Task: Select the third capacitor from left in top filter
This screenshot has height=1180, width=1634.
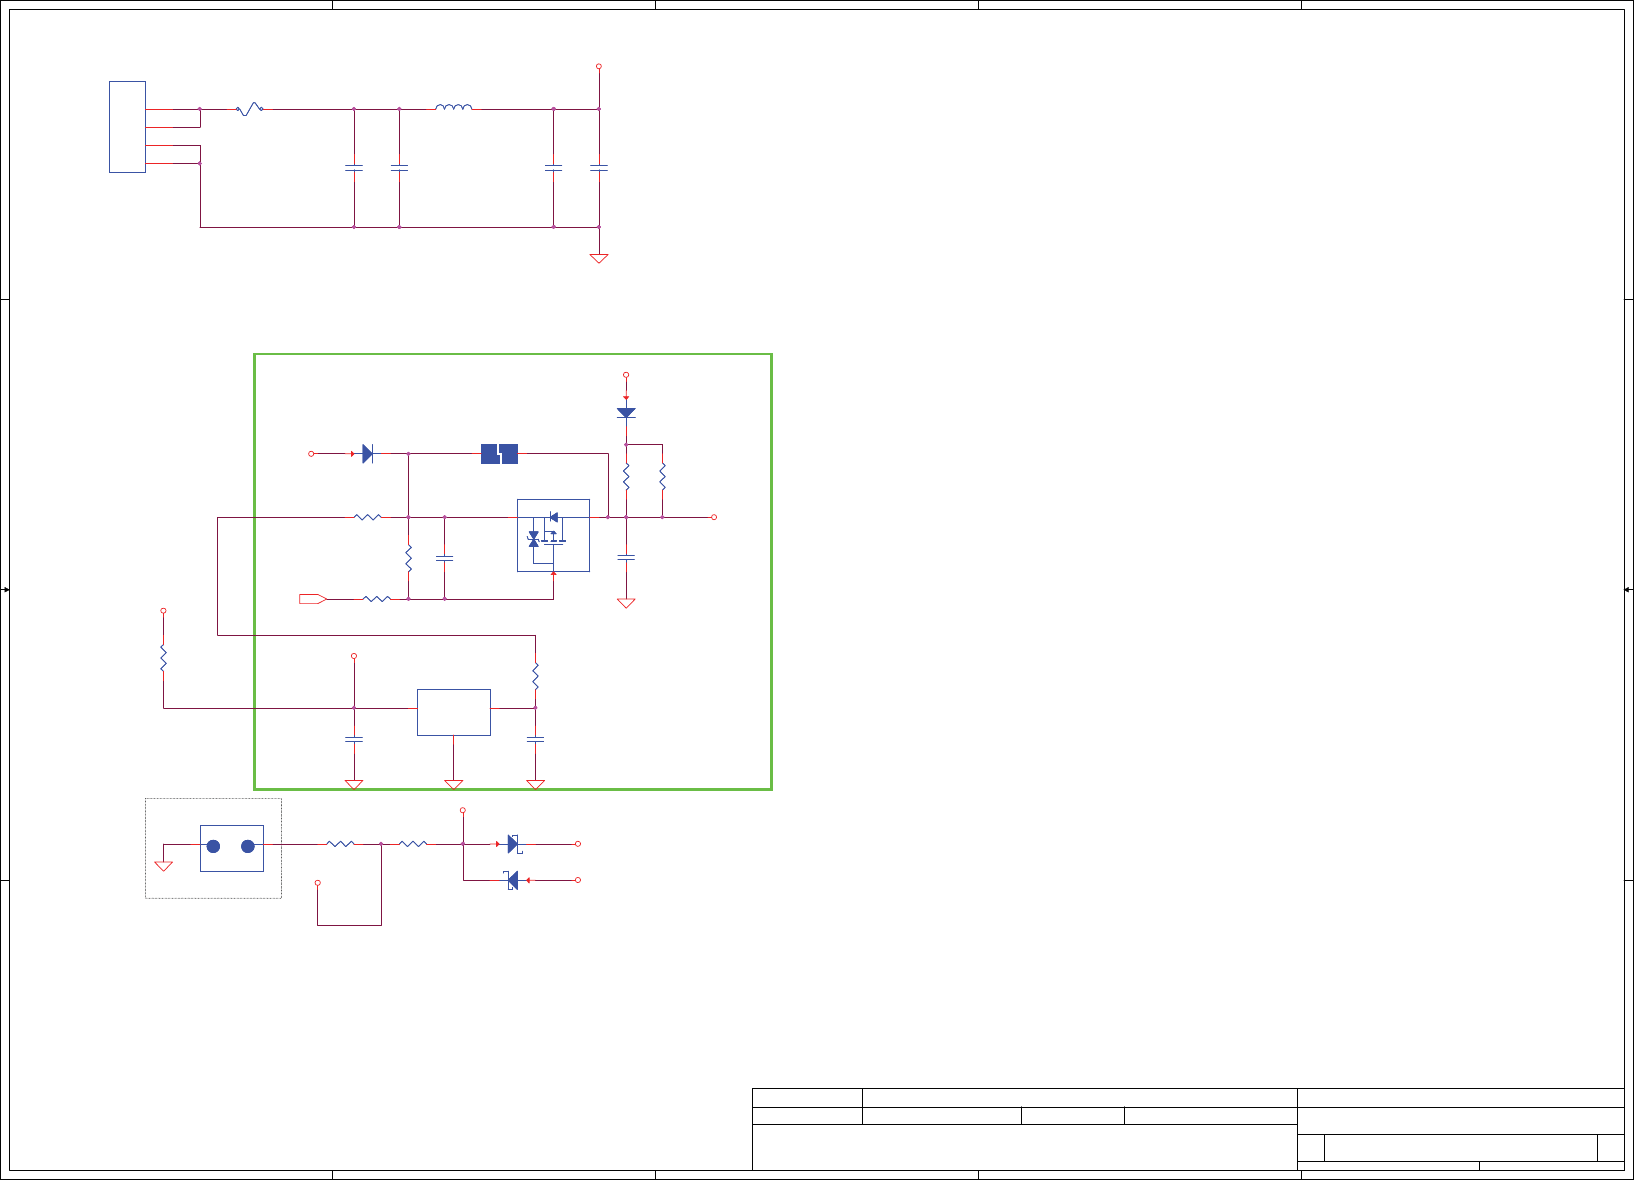Action: click(553, 168)
